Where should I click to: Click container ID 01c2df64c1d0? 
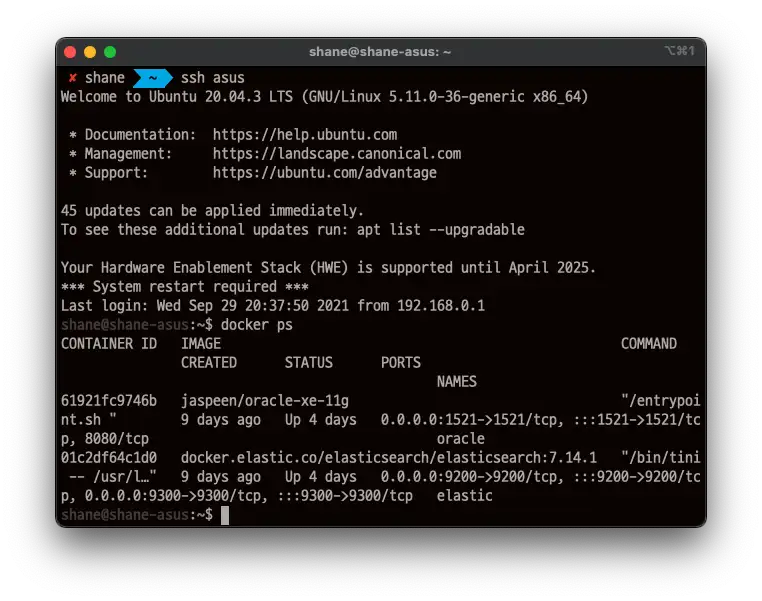pyautogui.click(x=109, y=458)
